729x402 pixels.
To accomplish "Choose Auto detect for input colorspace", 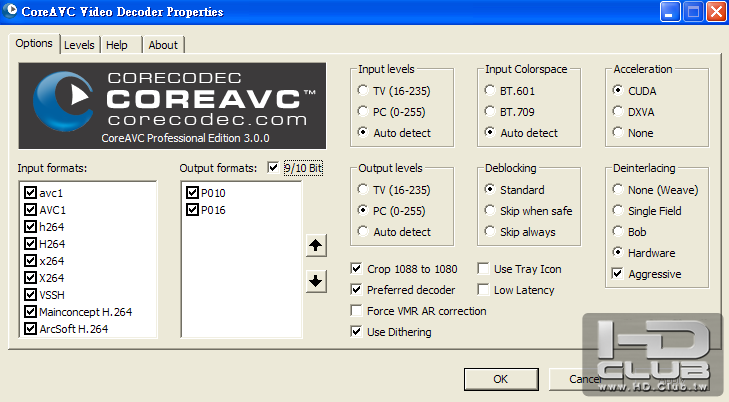I will pyautogui.click(x=490, y=132).
